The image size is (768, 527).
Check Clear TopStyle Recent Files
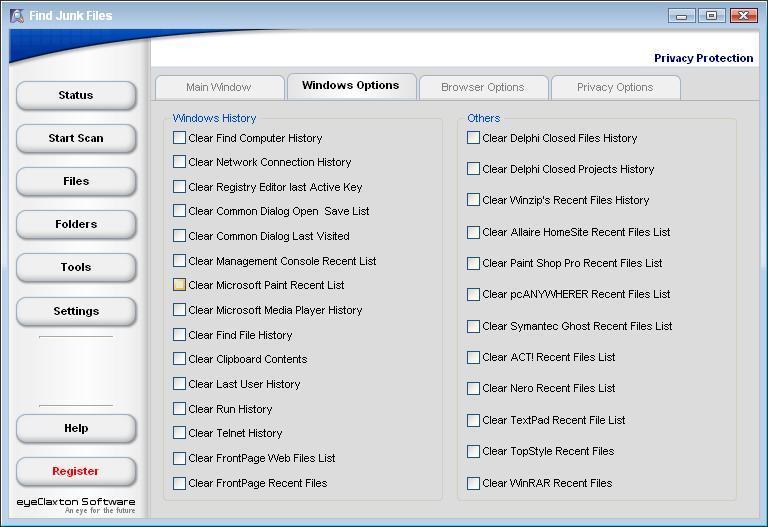coord(473,451)
